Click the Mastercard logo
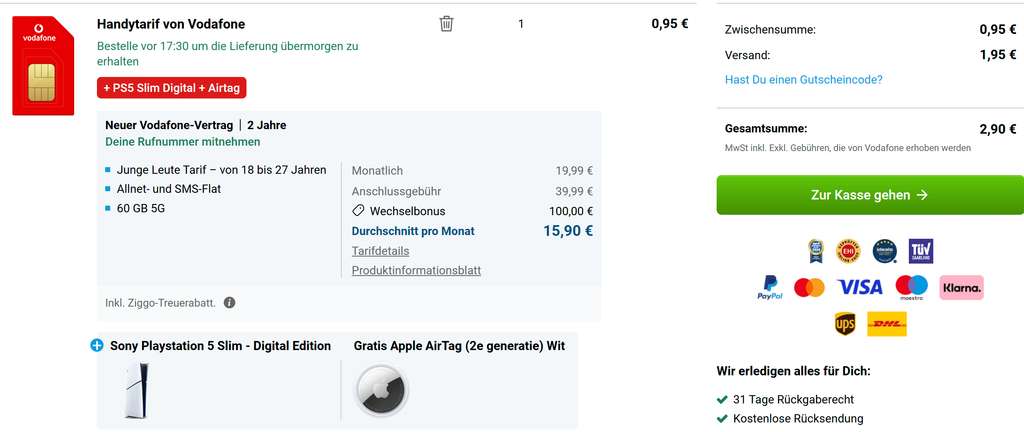Viewport: 1024px width, 432px height. click(x=809, y=287)
